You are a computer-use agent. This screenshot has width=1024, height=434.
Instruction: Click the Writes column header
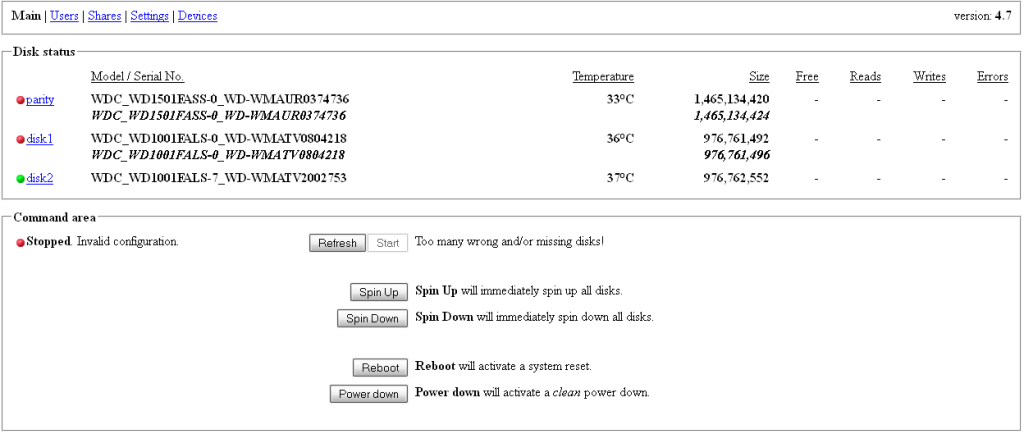[x=929, y=77]
